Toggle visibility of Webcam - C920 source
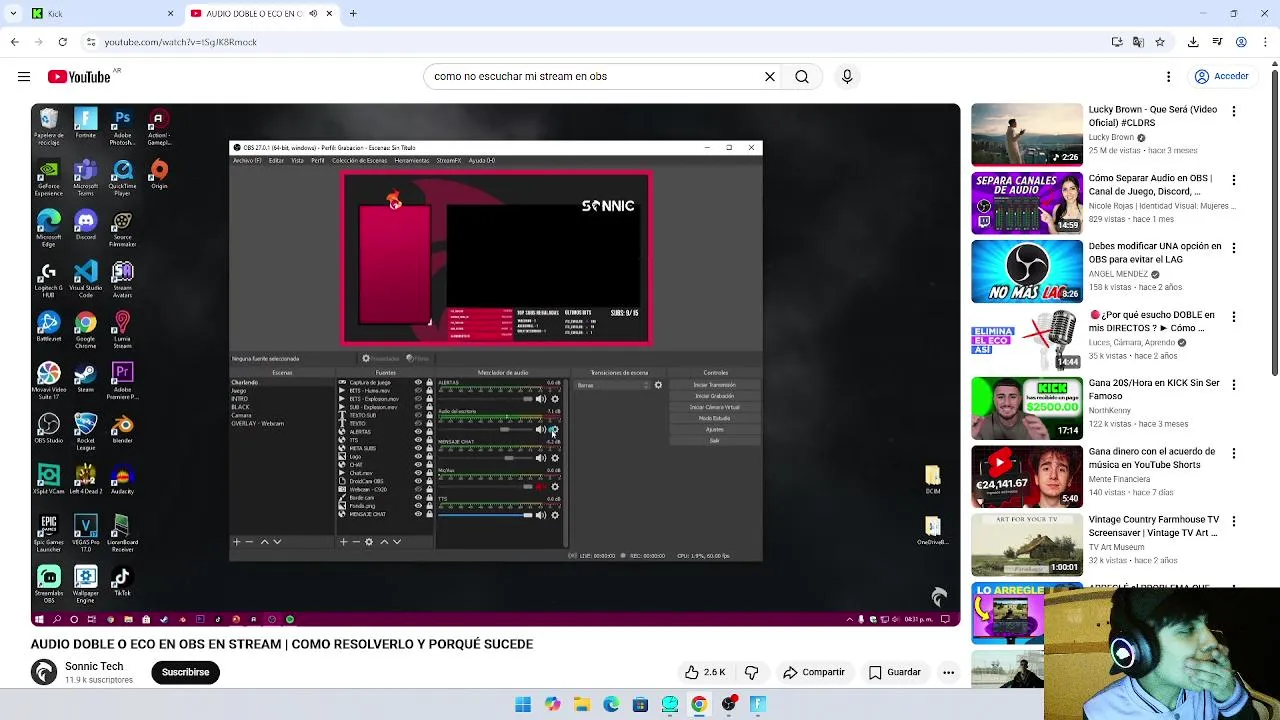The image size is (1280, 720). 418,489
